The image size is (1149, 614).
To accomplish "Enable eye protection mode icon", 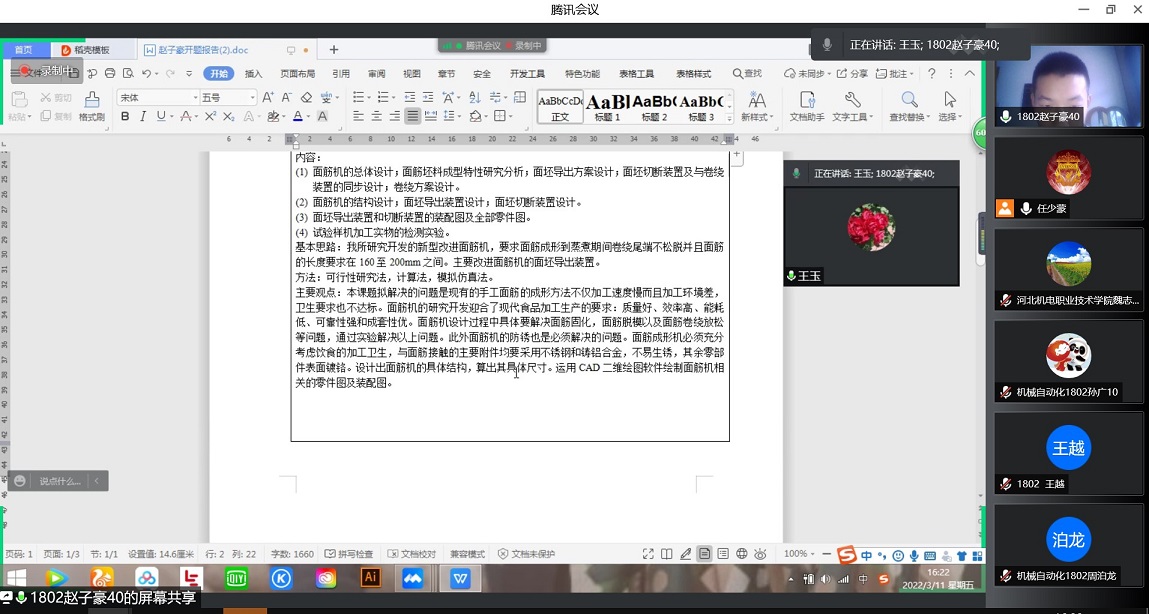I will pos(761,554).
